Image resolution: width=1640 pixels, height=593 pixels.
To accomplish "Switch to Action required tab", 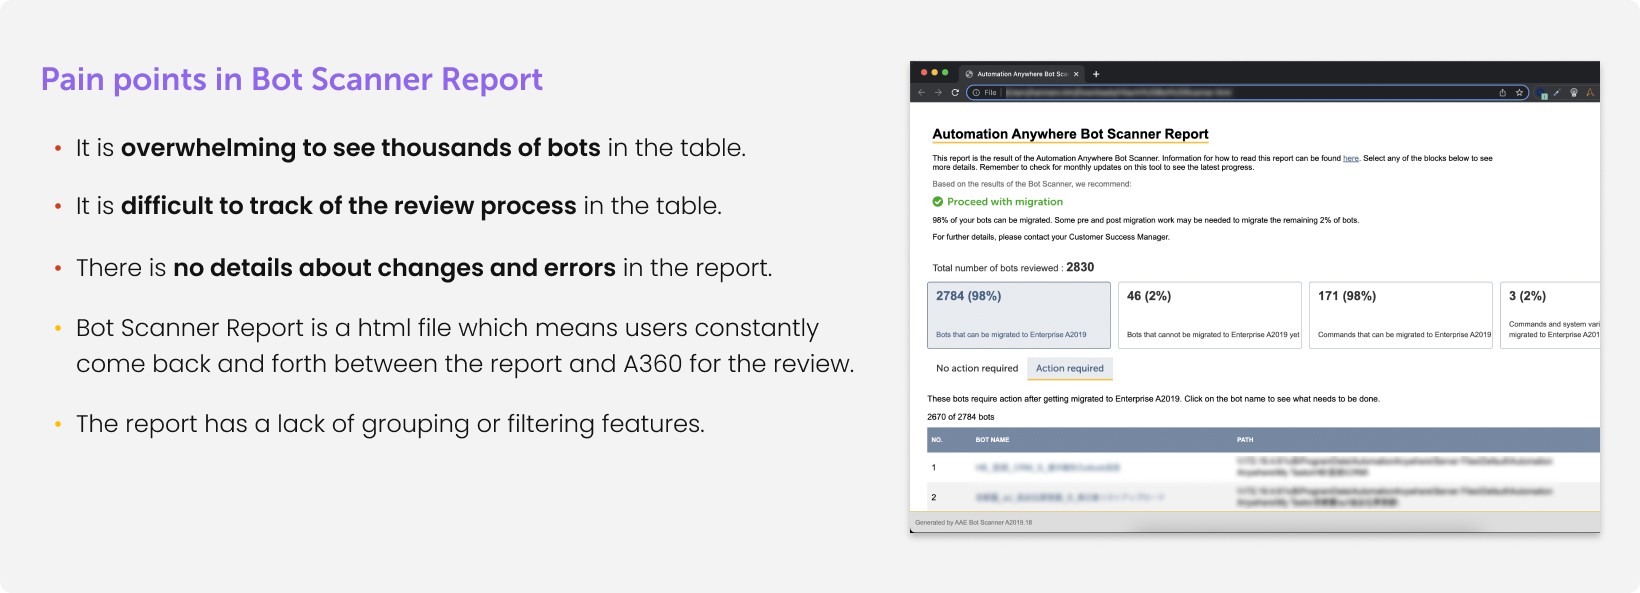I will point(1070,368).
